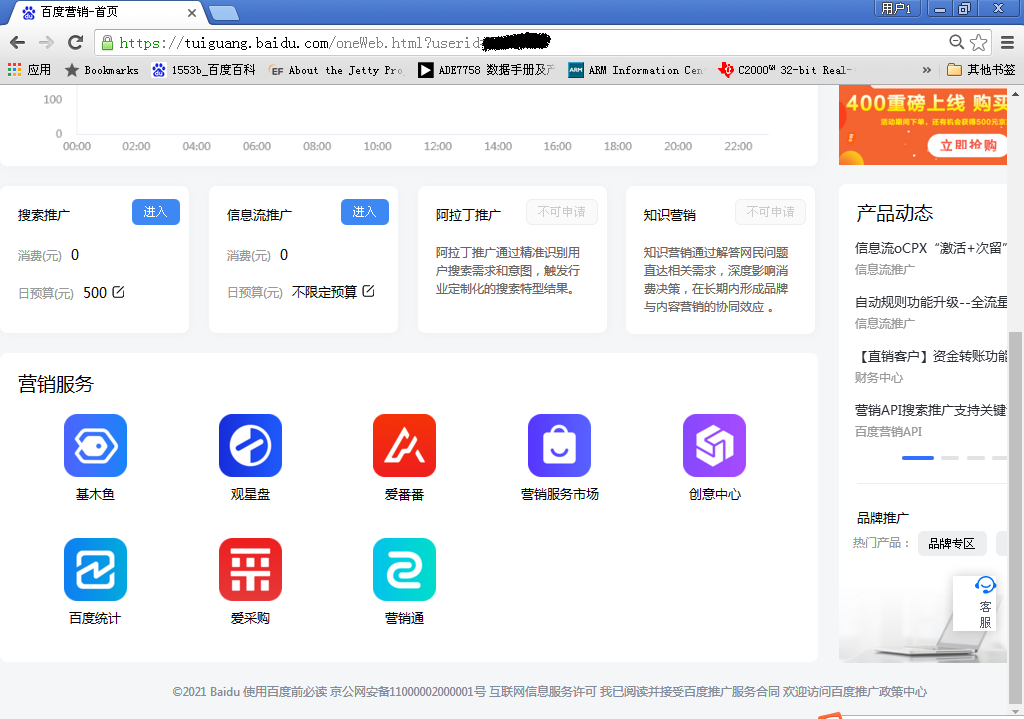
Task: Click the 品牌推广 section heading
Action: point(882,518)
